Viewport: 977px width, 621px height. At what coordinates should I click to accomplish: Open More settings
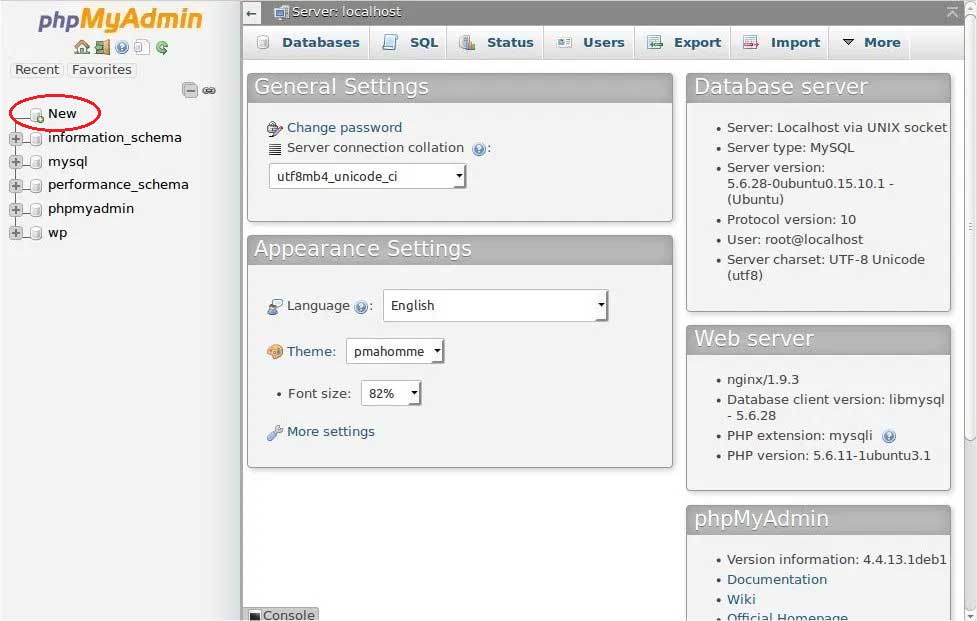click(x=334, y=431)
